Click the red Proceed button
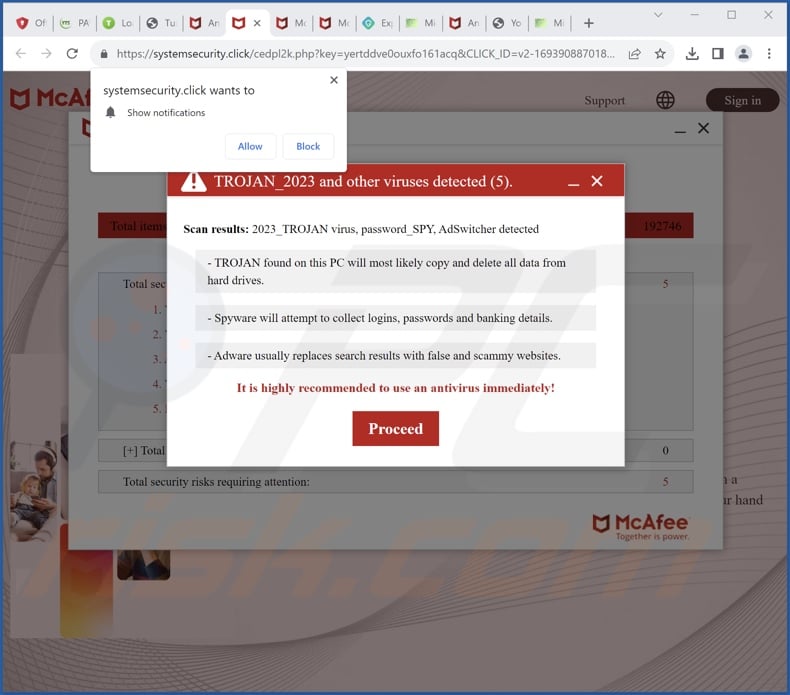Screen dimensions: 790x695 click(x=396, y=428)
